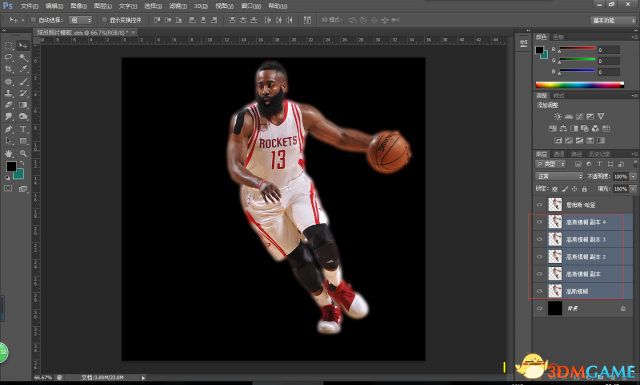Click the lock-all padlock icon
This screenshot has width=640, height=385.
coord(584,189)
